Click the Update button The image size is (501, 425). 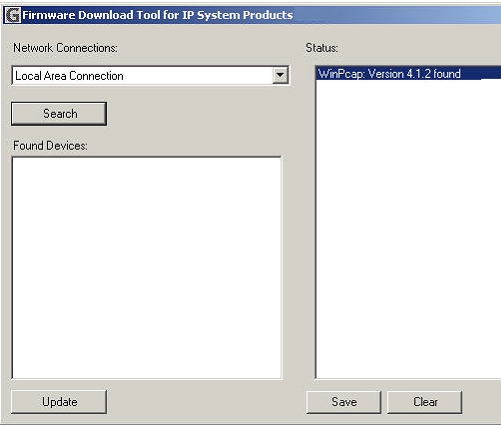[59, 402]
